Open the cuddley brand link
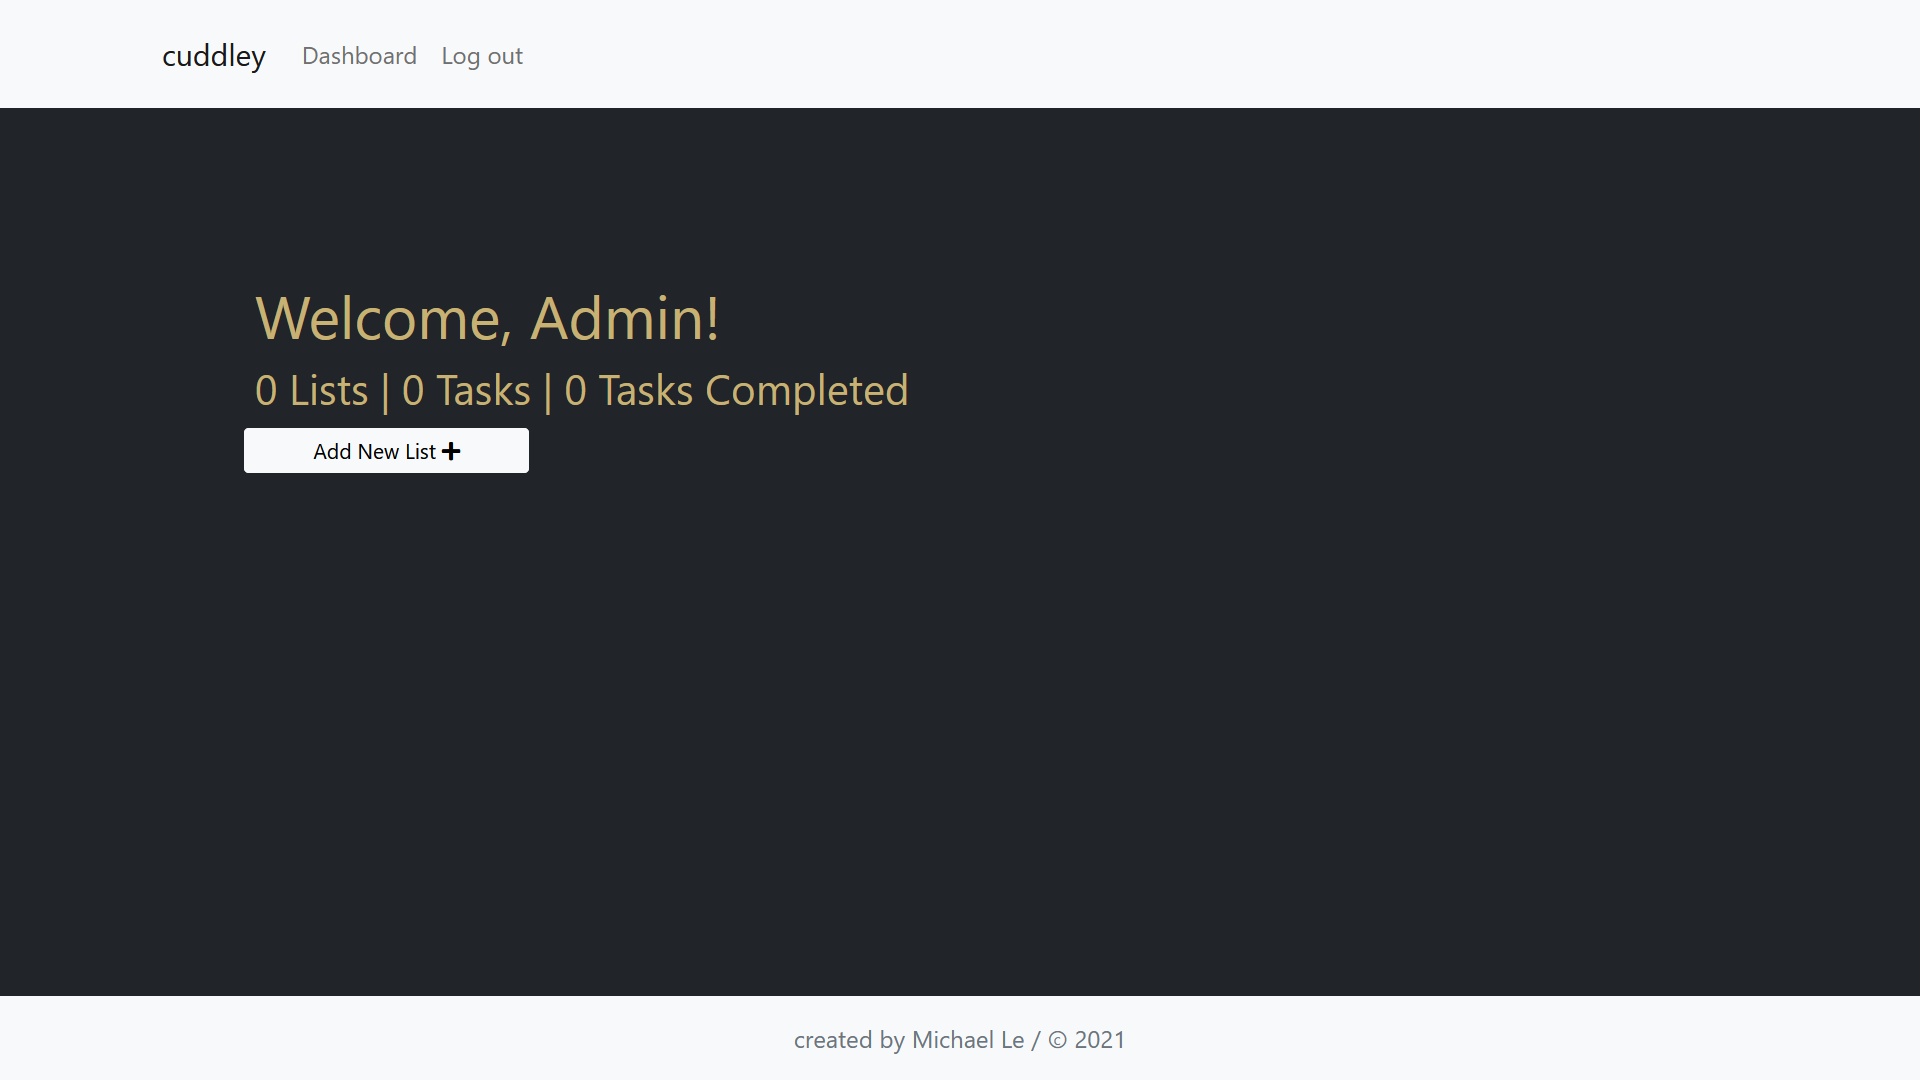The width and height of the screenshot is (1920, 1080). tap(214, 56)
